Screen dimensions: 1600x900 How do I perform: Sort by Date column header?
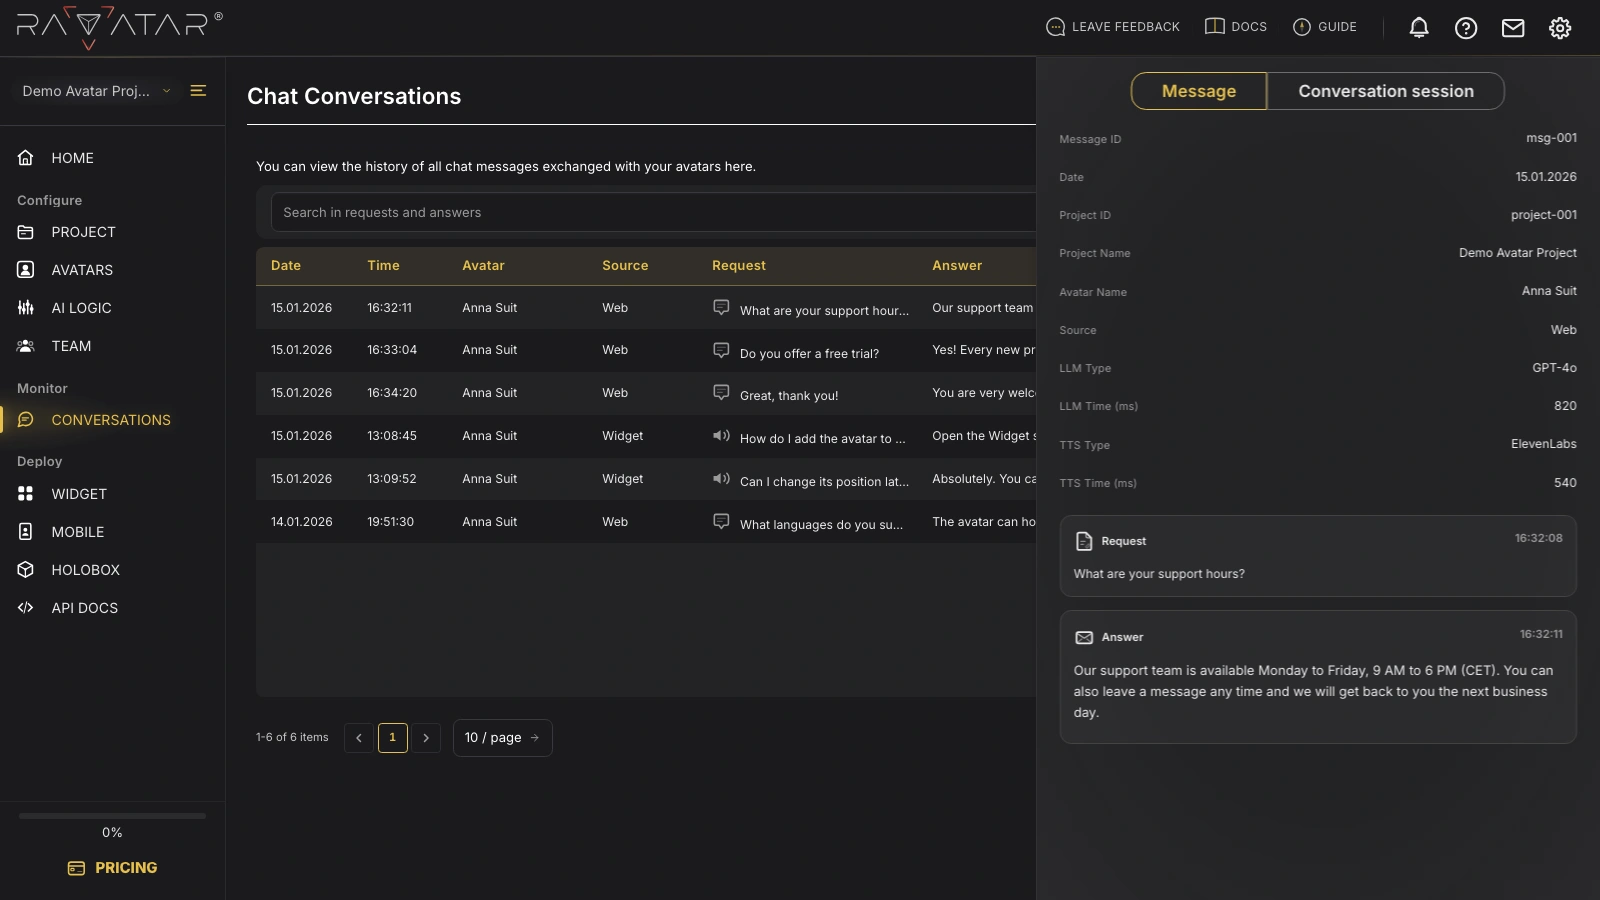286,265
